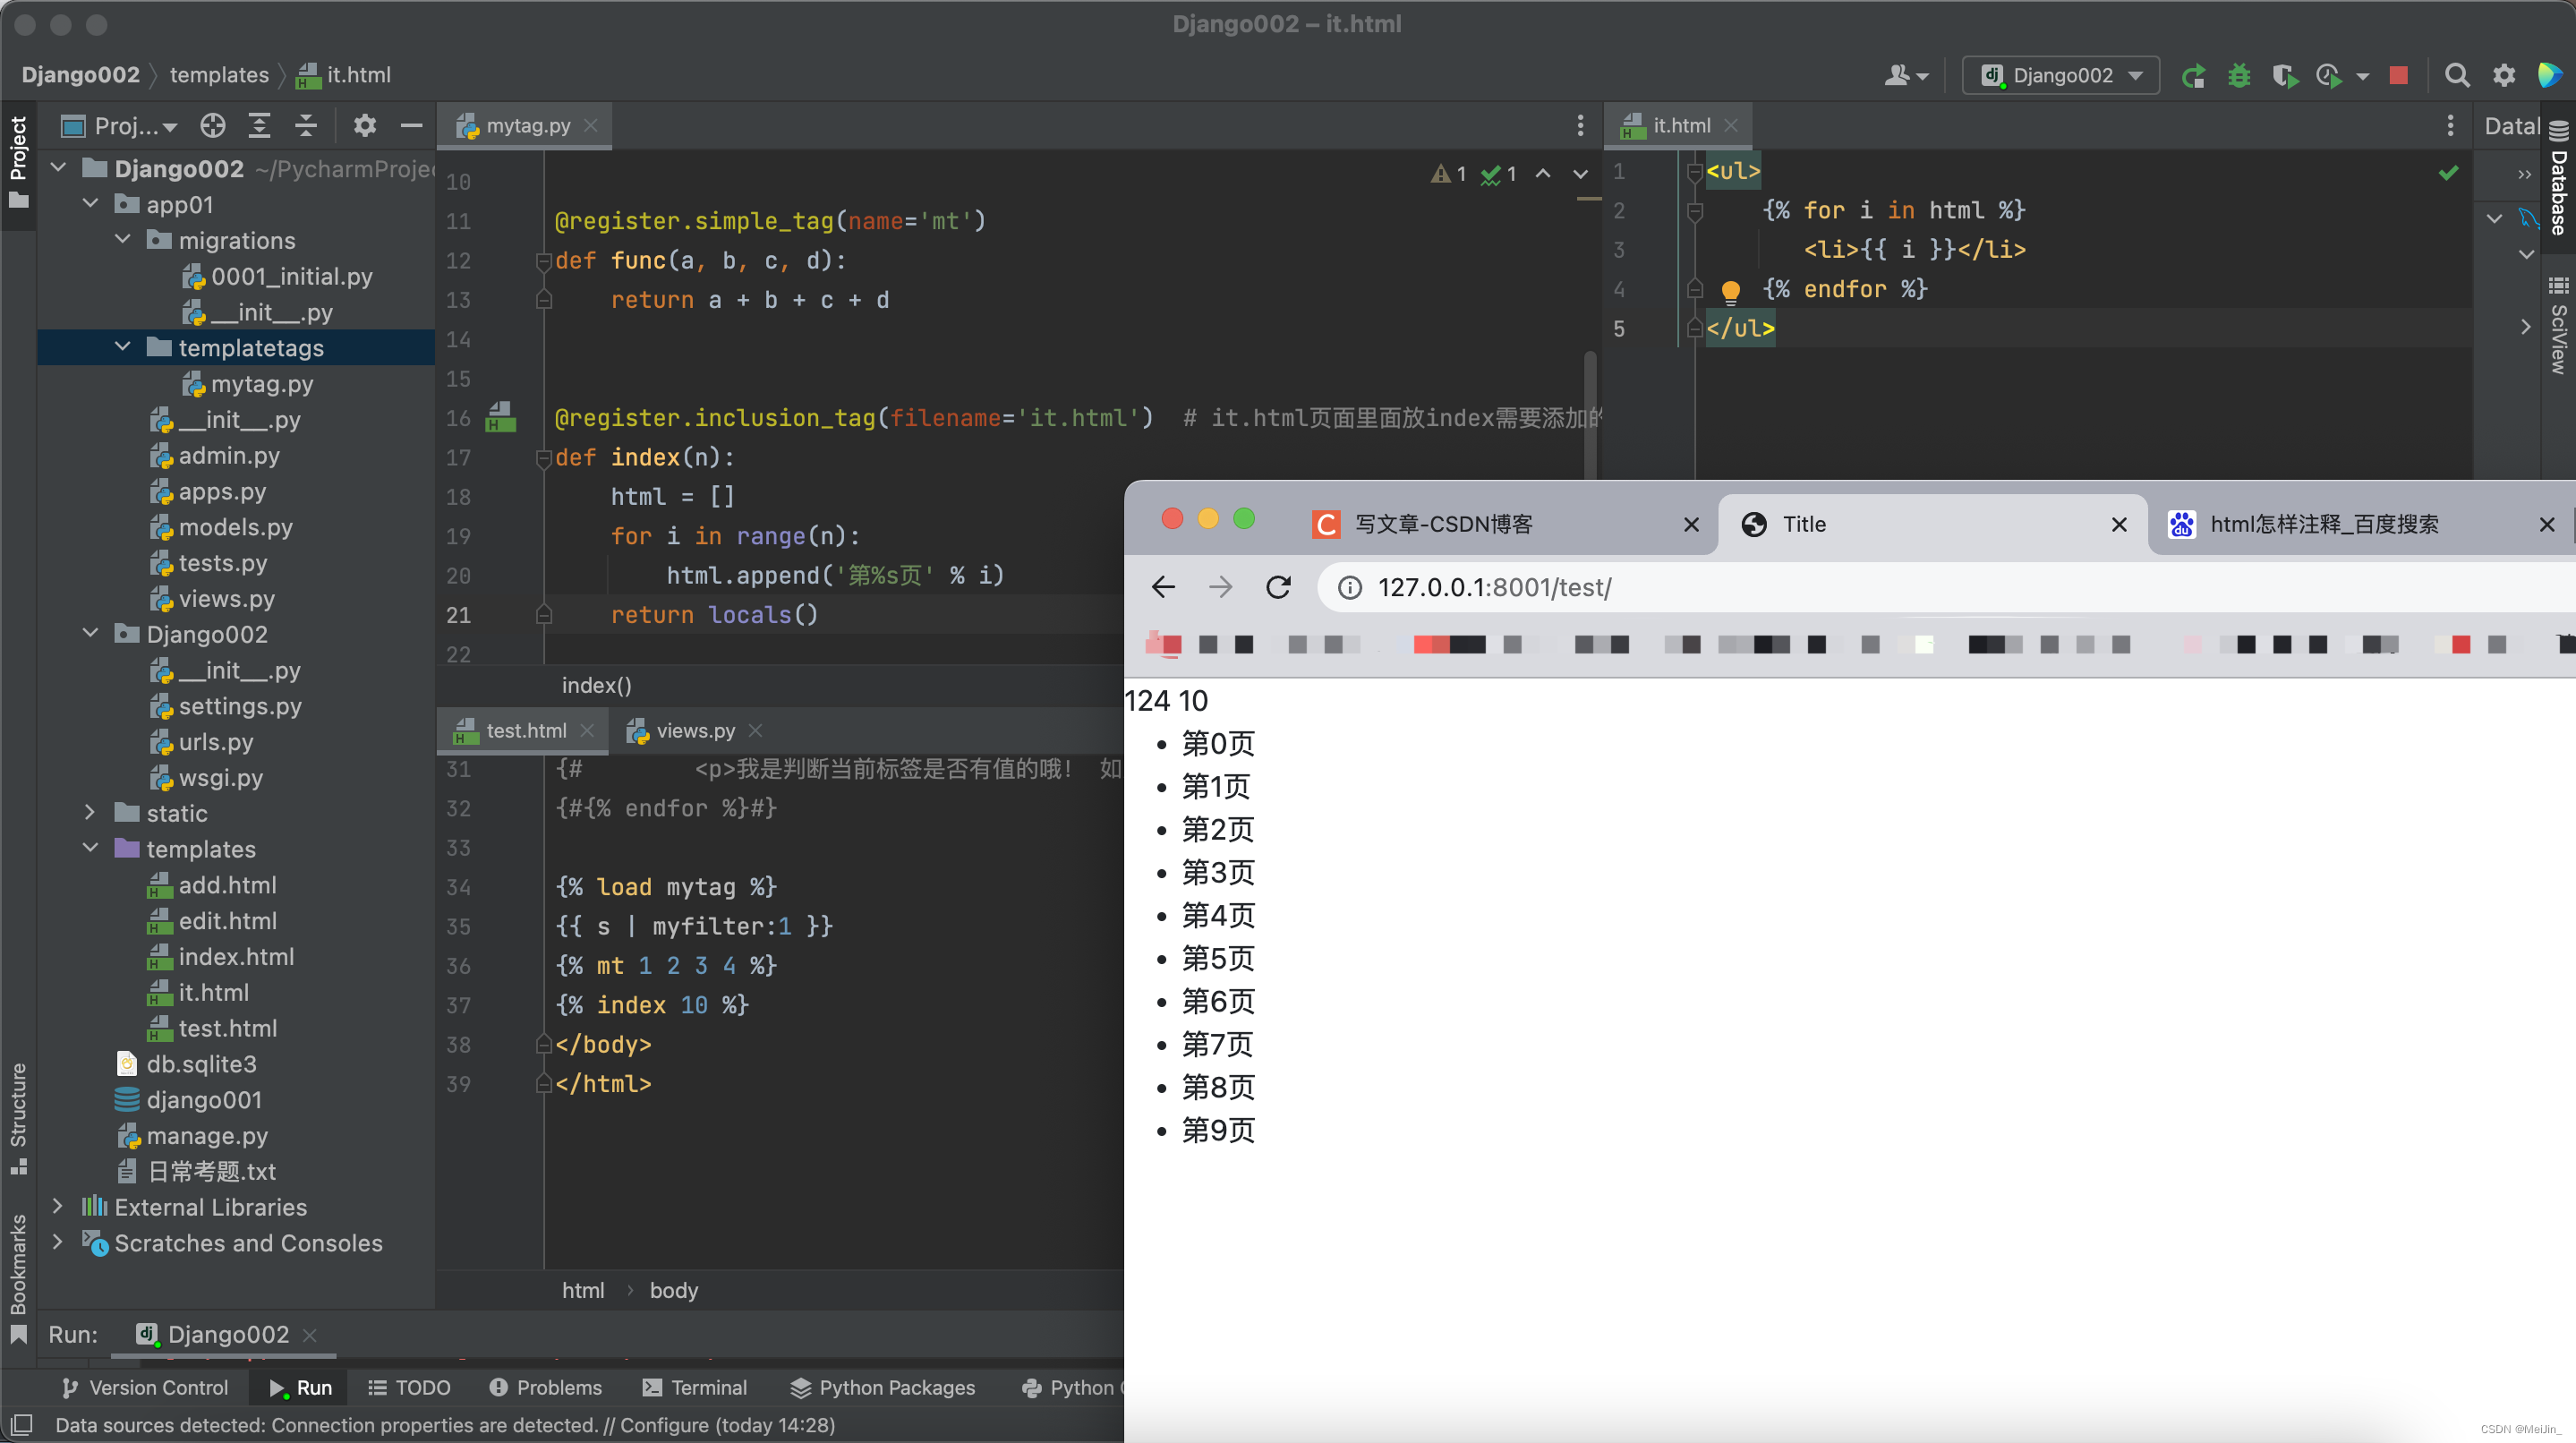The height and width of the screenshot is (1443, 2576).
Task: Open Search Everywhere with the magnifier icon
Action: [x=2458, y=75]
